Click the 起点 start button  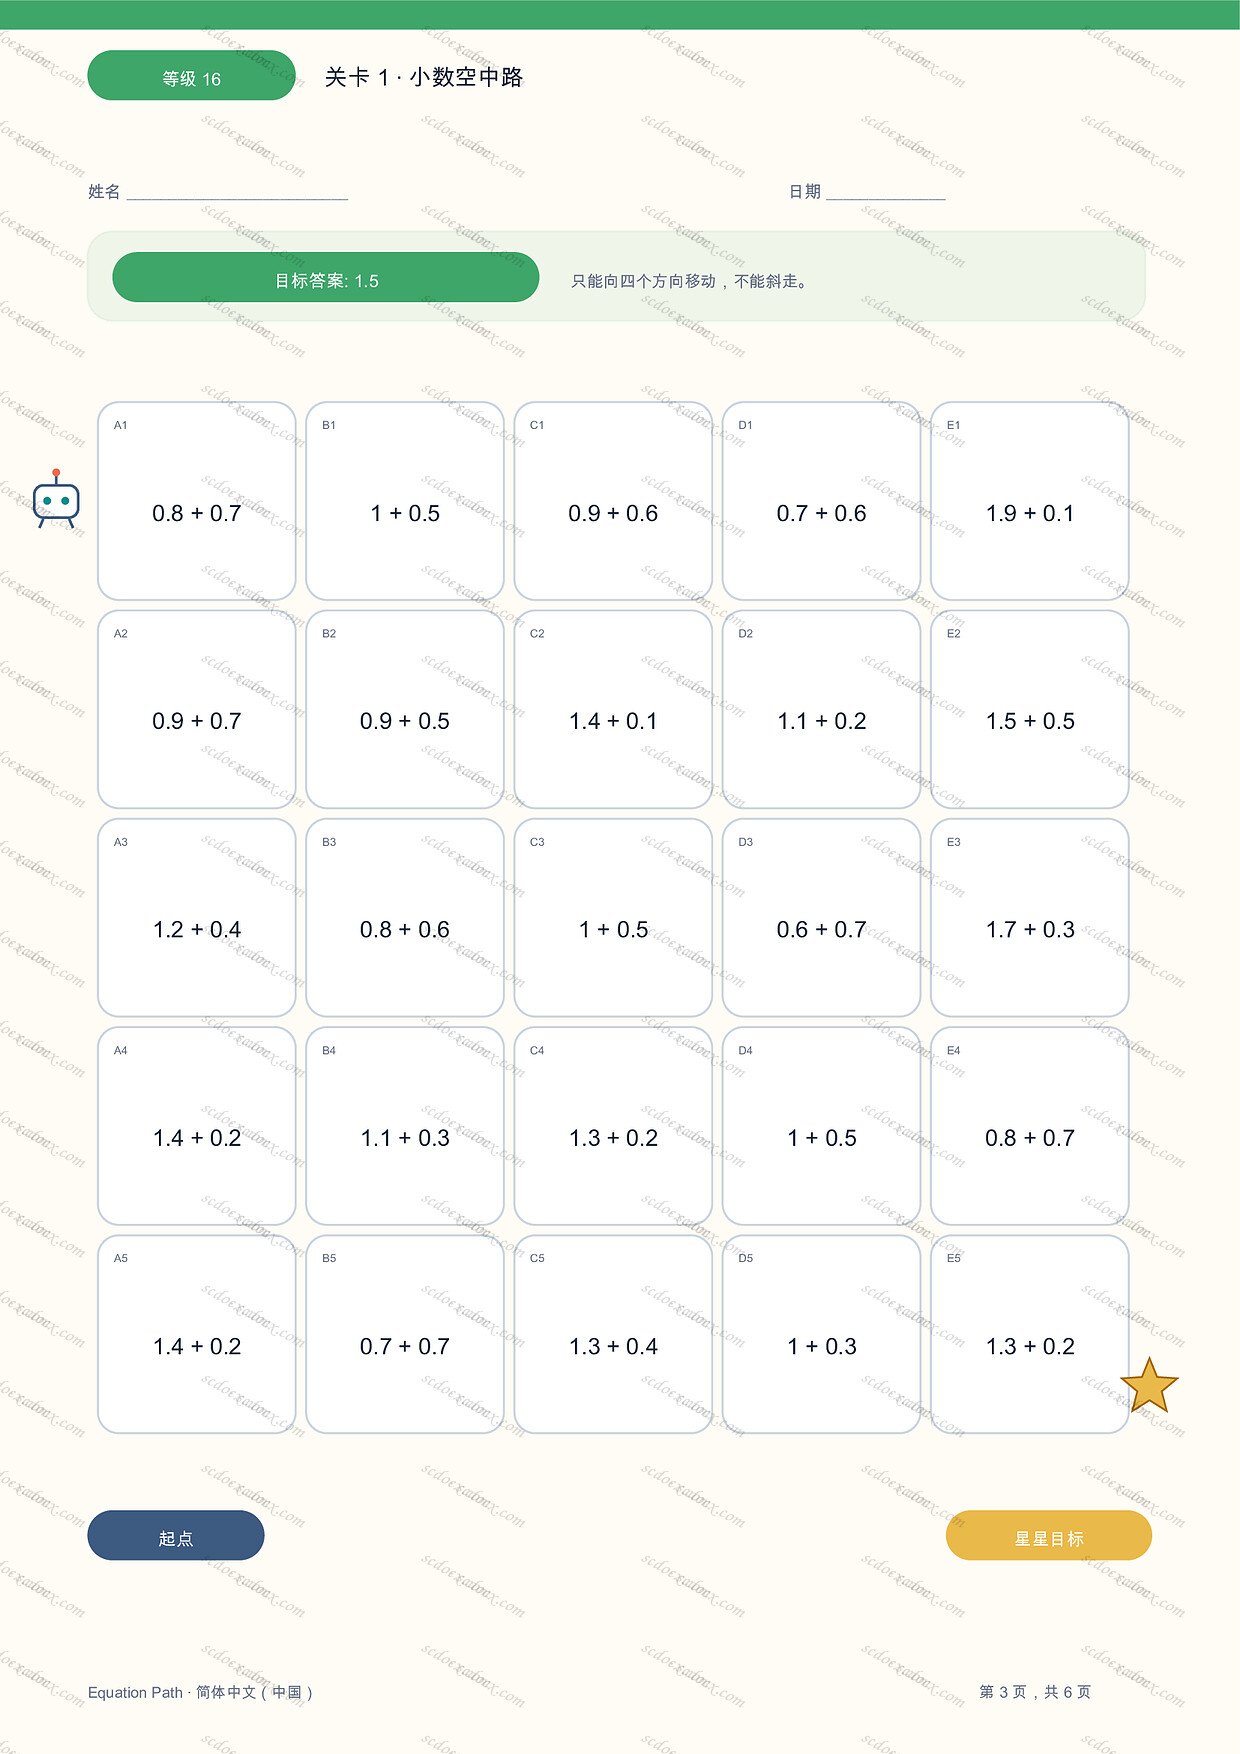176,1535
